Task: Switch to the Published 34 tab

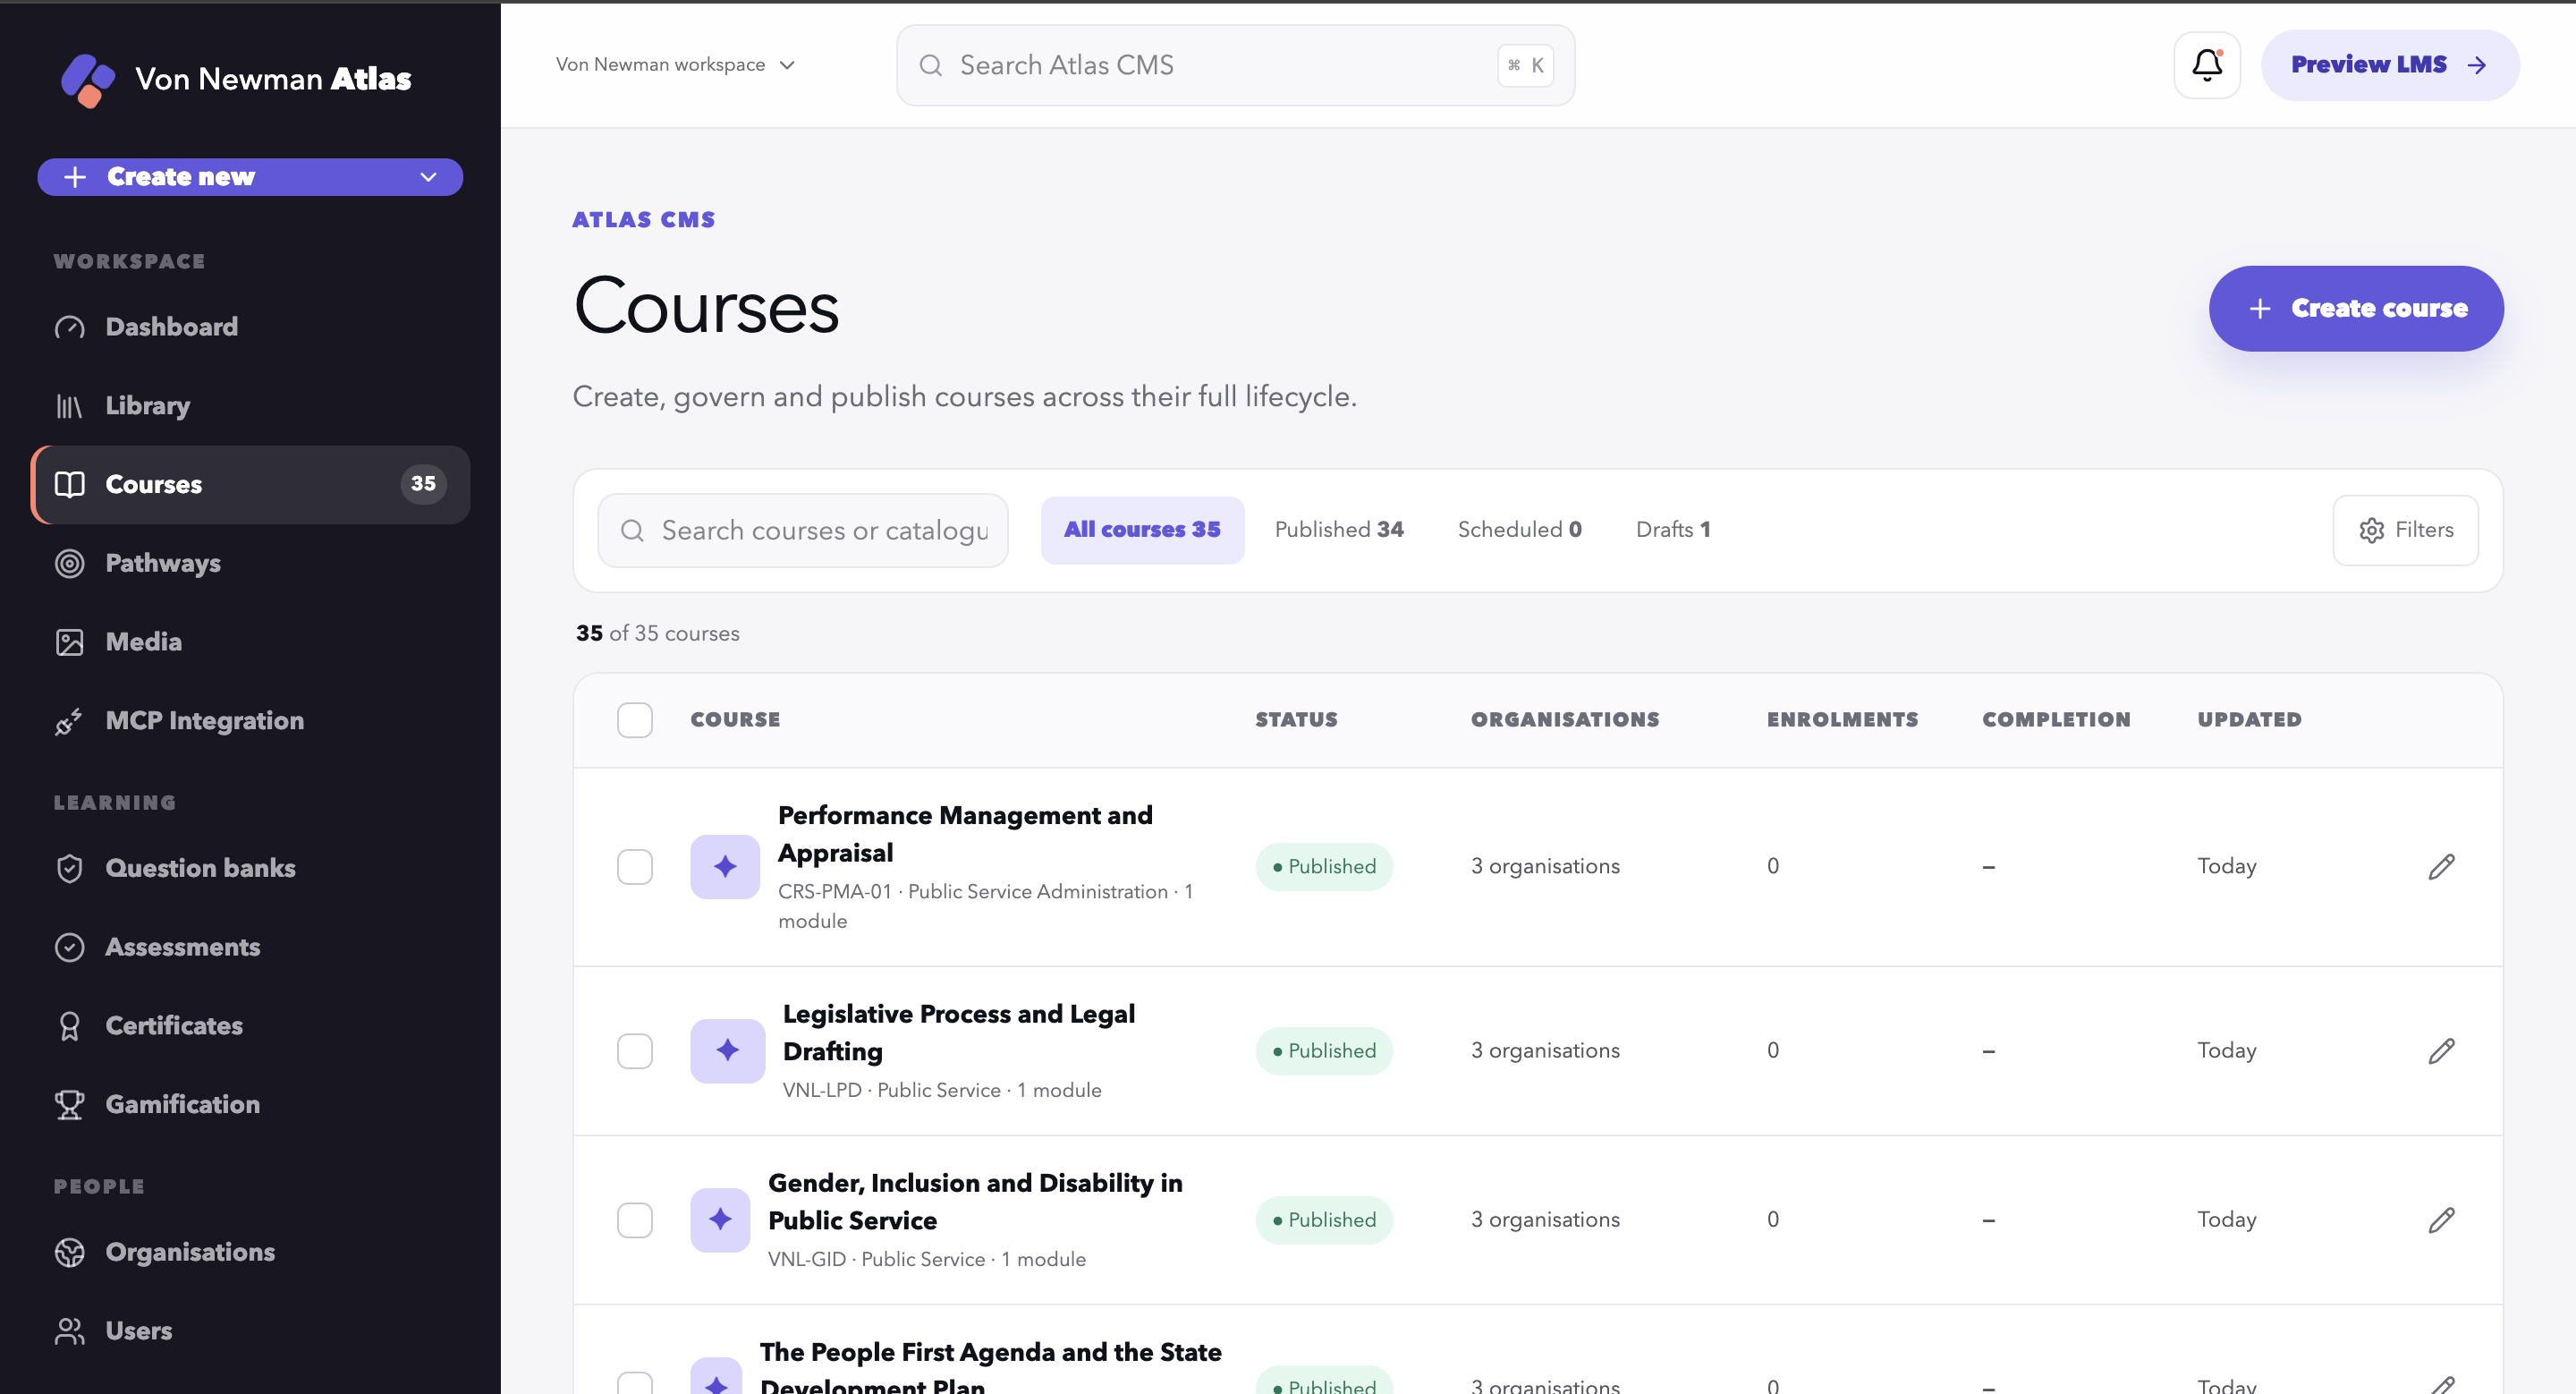Action: 1339,530
